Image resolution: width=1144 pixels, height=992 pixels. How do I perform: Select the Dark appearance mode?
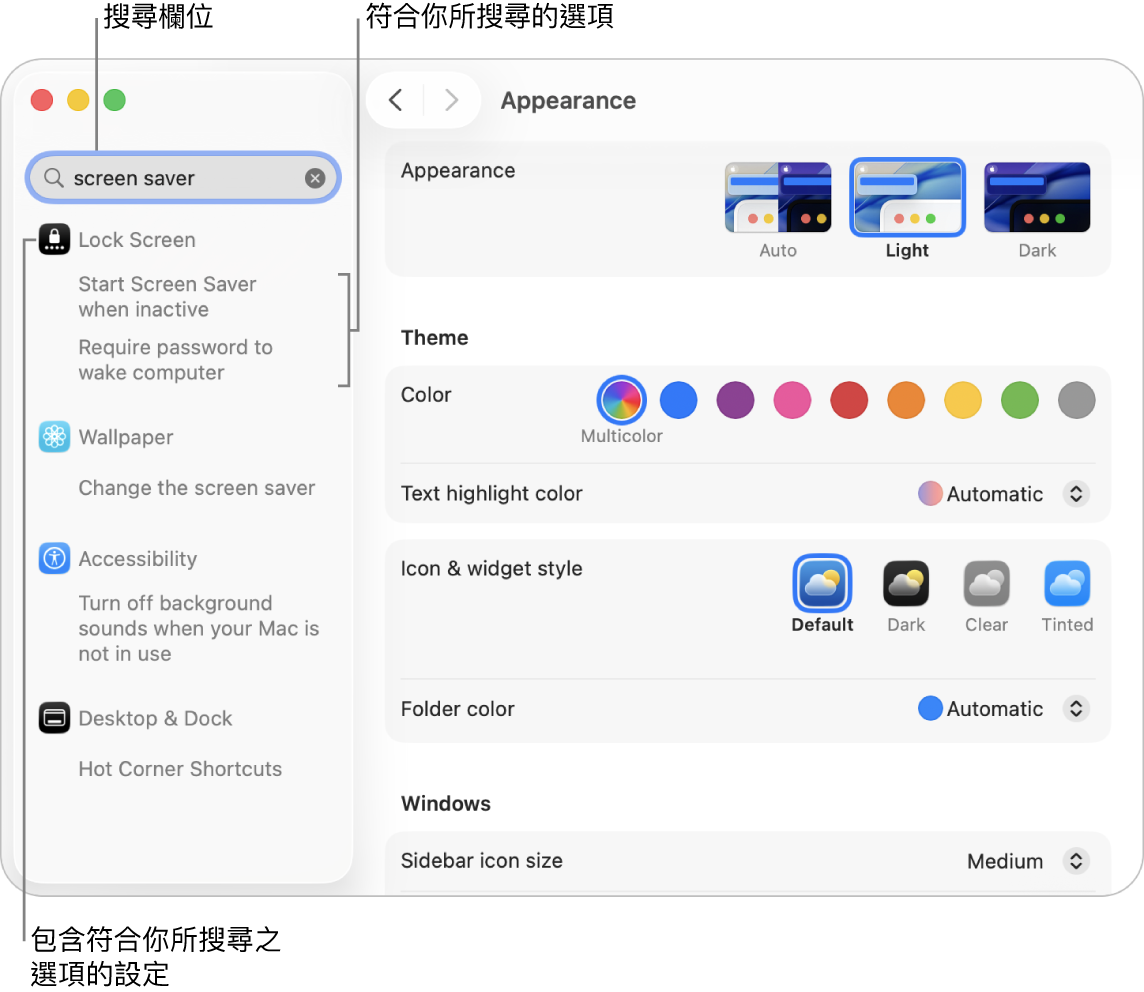click(x=1037, y=198)
